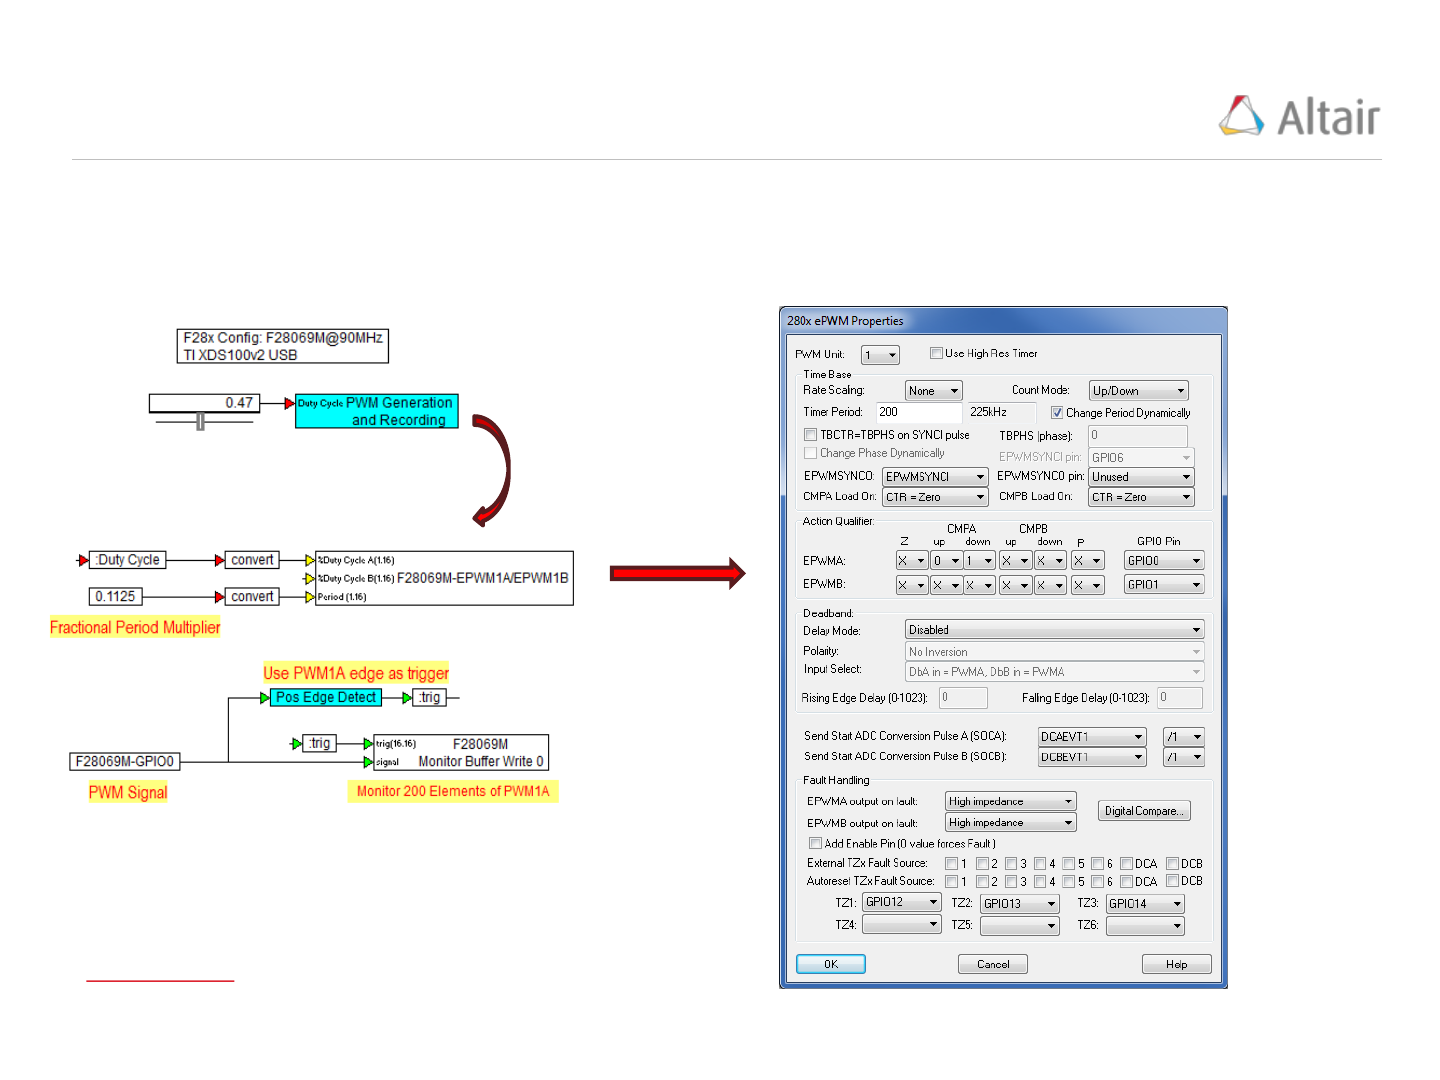
Task: Open the EPWMA GPIO Pin GPIO0 dropdown
Action: click(x=1164, y=561)
